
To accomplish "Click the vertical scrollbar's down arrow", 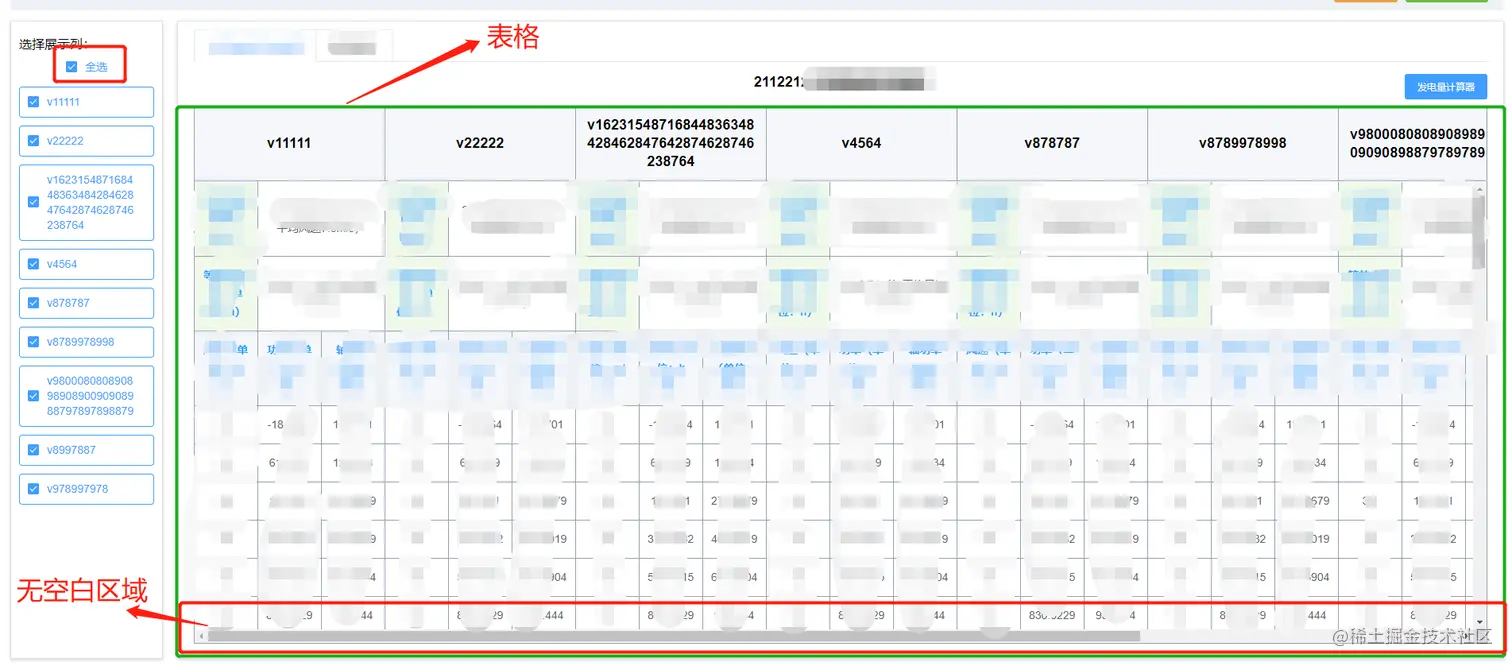I will (1479, 621).
